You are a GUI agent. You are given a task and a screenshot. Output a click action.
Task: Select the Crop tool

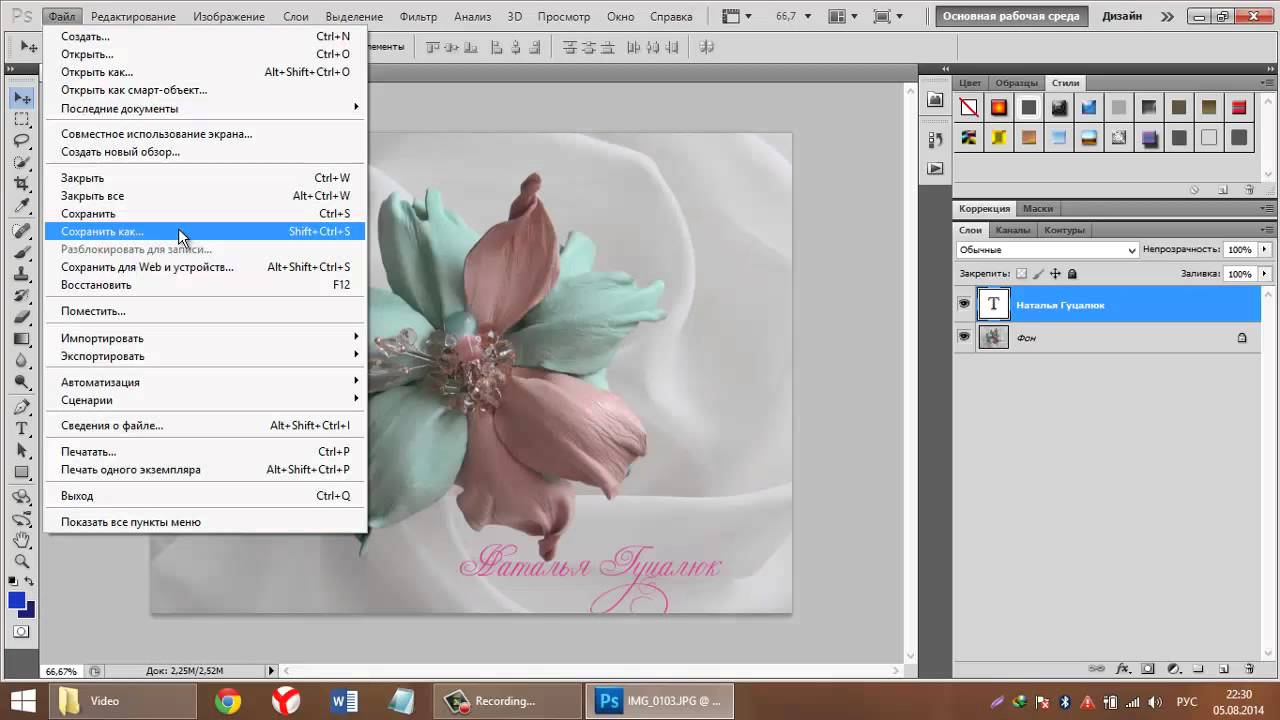[21, 184]
